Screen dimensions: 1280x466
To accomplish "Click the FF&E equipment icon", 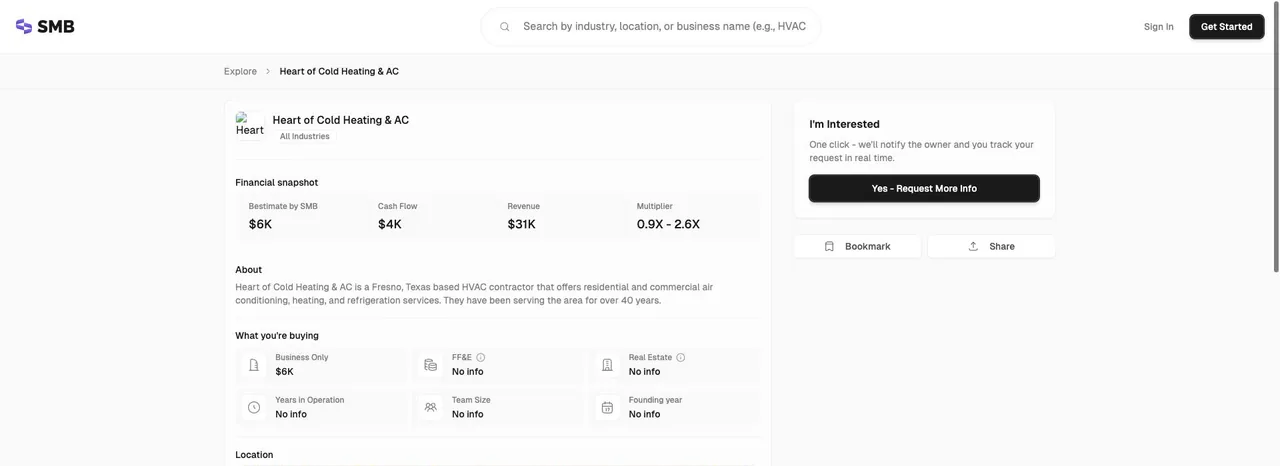I will [x=430, y=365].
